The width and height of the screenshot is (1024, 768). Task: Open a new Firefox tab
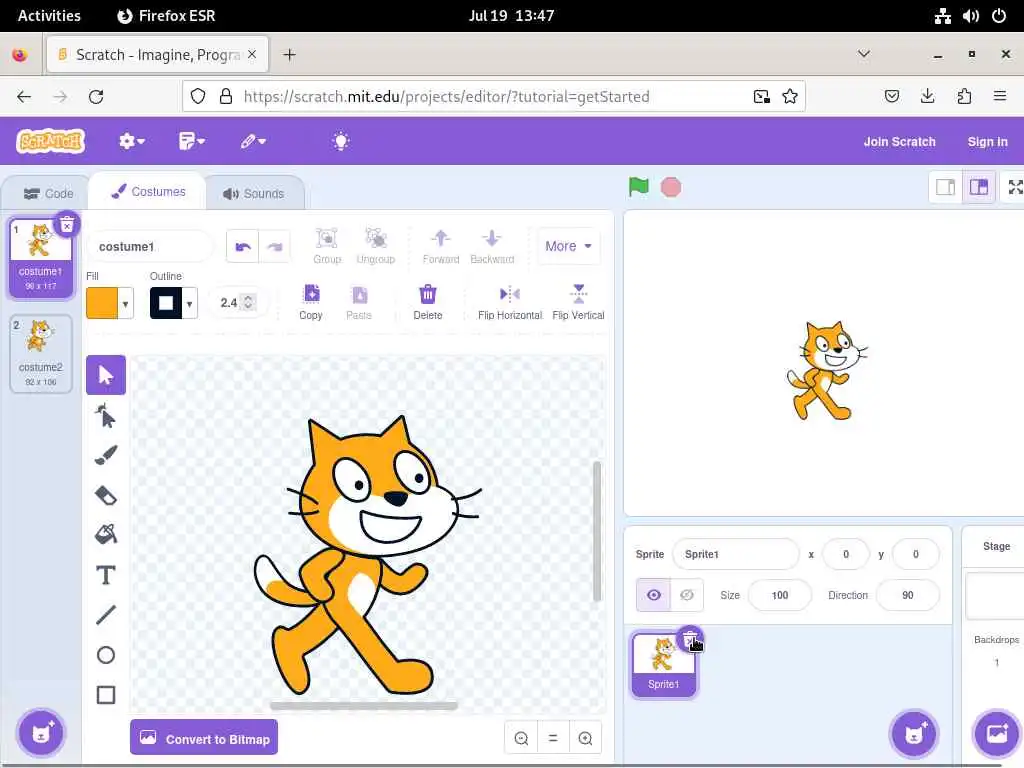click(289, 55)
